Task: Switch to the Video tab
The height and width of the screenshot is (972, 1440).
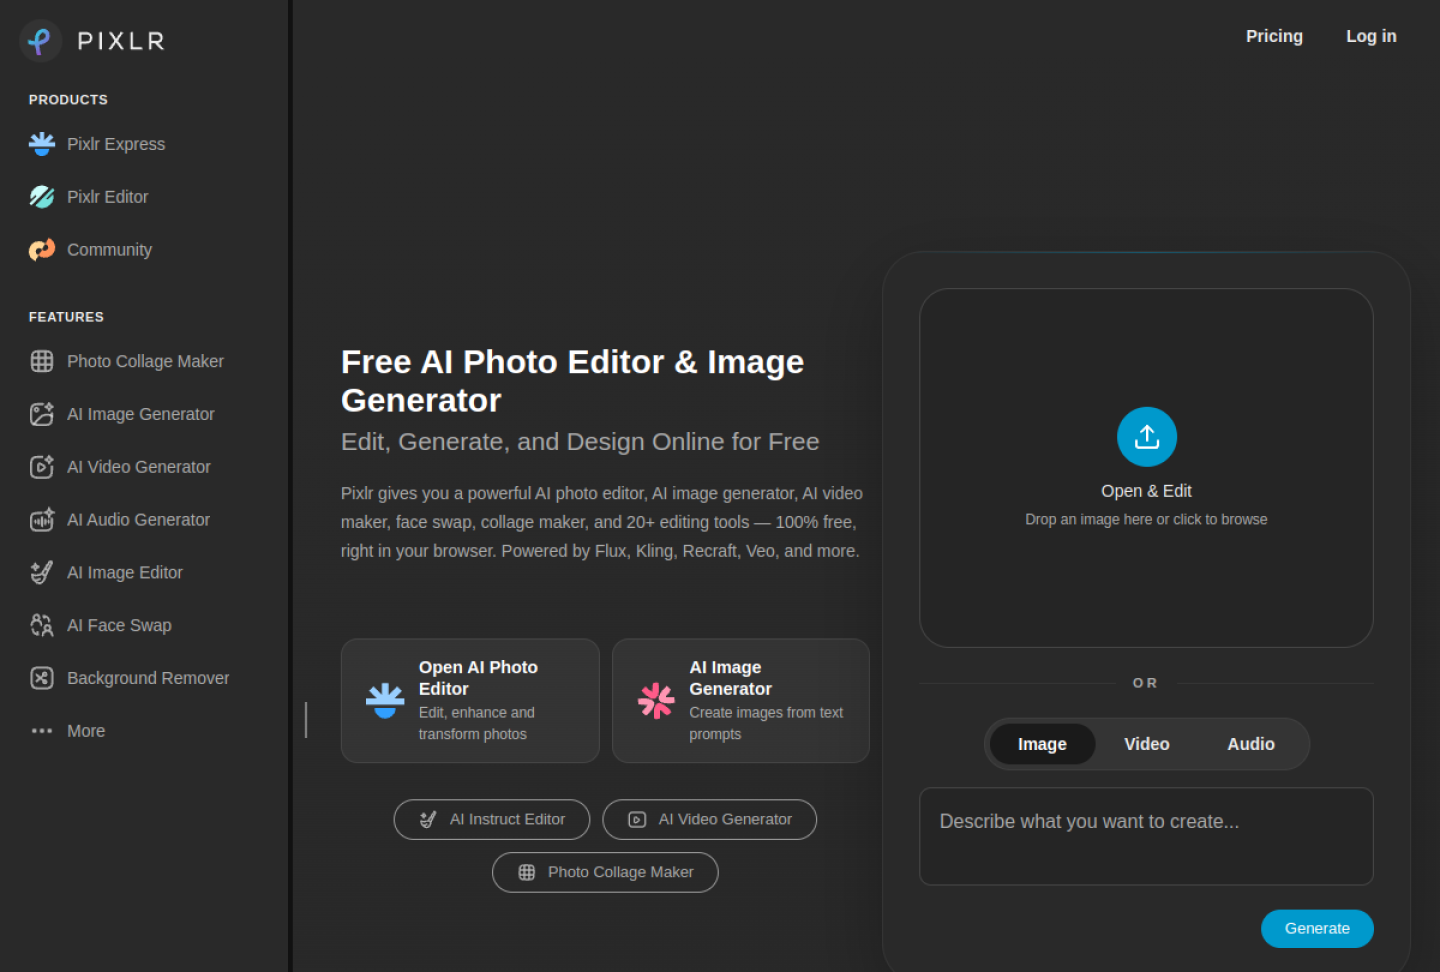Action: (x=1147, y=744)
